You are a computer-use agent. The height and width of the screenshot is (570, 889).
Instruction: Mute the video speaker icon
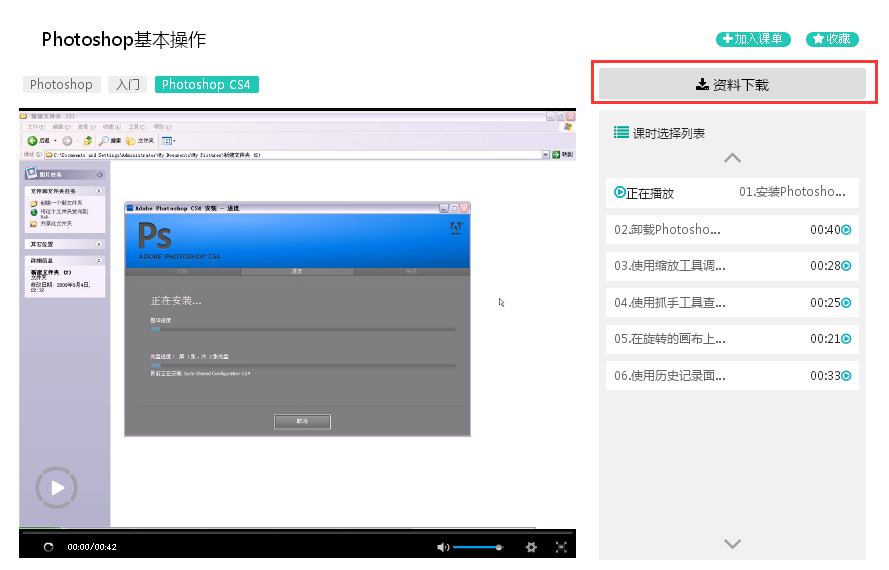(443, 547)
